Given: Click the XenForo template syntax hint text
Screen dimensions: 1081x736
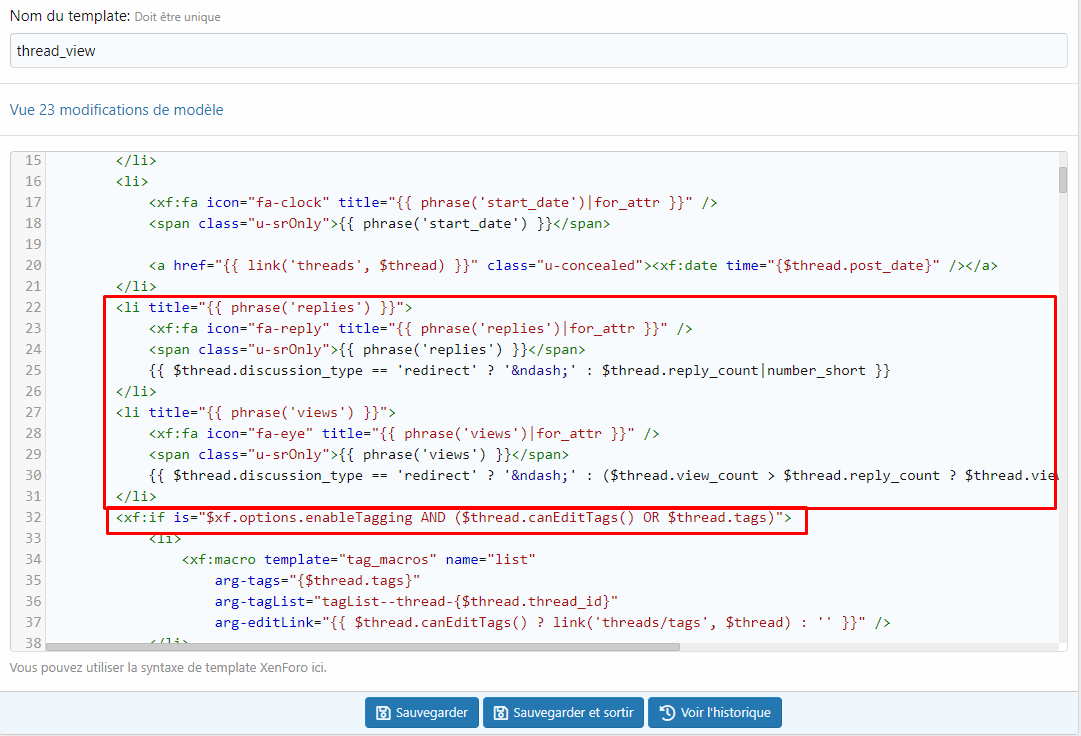Looking at the screenshot, I should 168,668.
